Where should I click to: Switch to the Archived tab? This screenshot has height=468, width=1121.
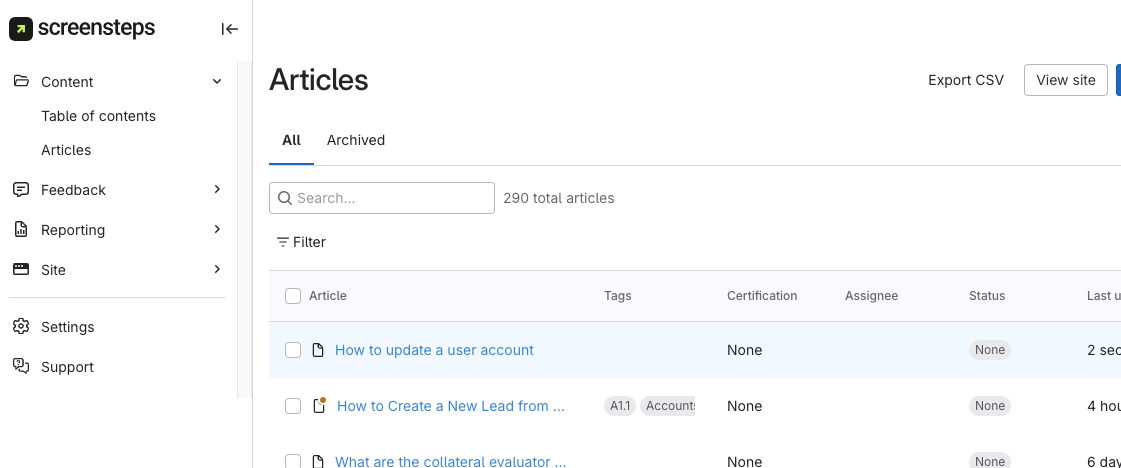click(x=356, y=140)
